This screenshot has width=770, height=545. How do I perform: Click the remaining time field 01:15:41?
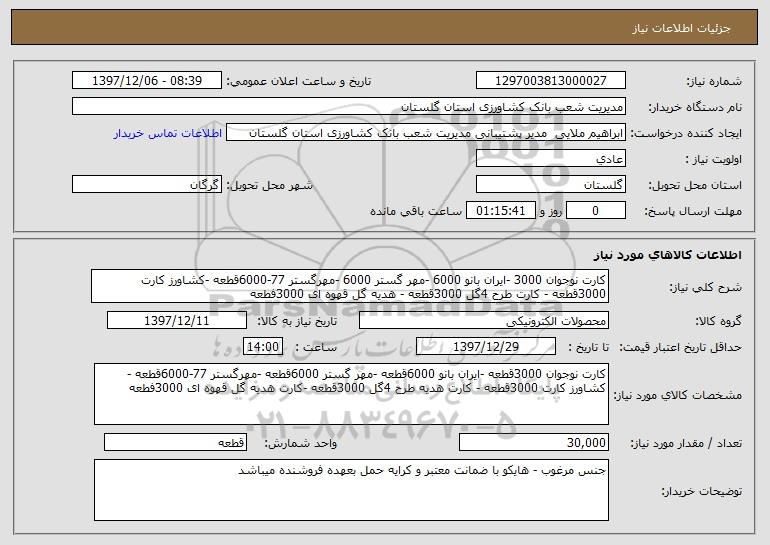pyautogui.click(x=500, y=210)
